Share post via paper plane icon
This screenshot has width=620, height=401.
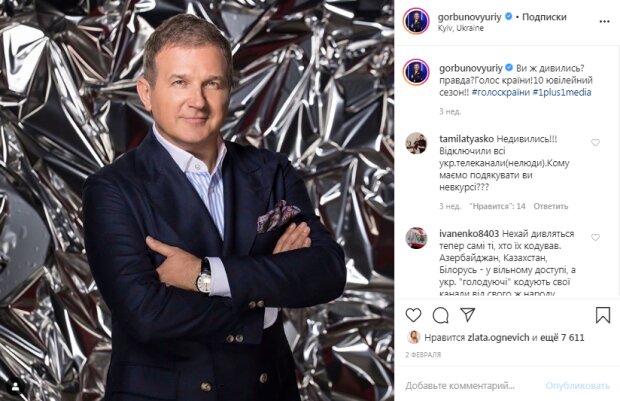tap(467, 315)
